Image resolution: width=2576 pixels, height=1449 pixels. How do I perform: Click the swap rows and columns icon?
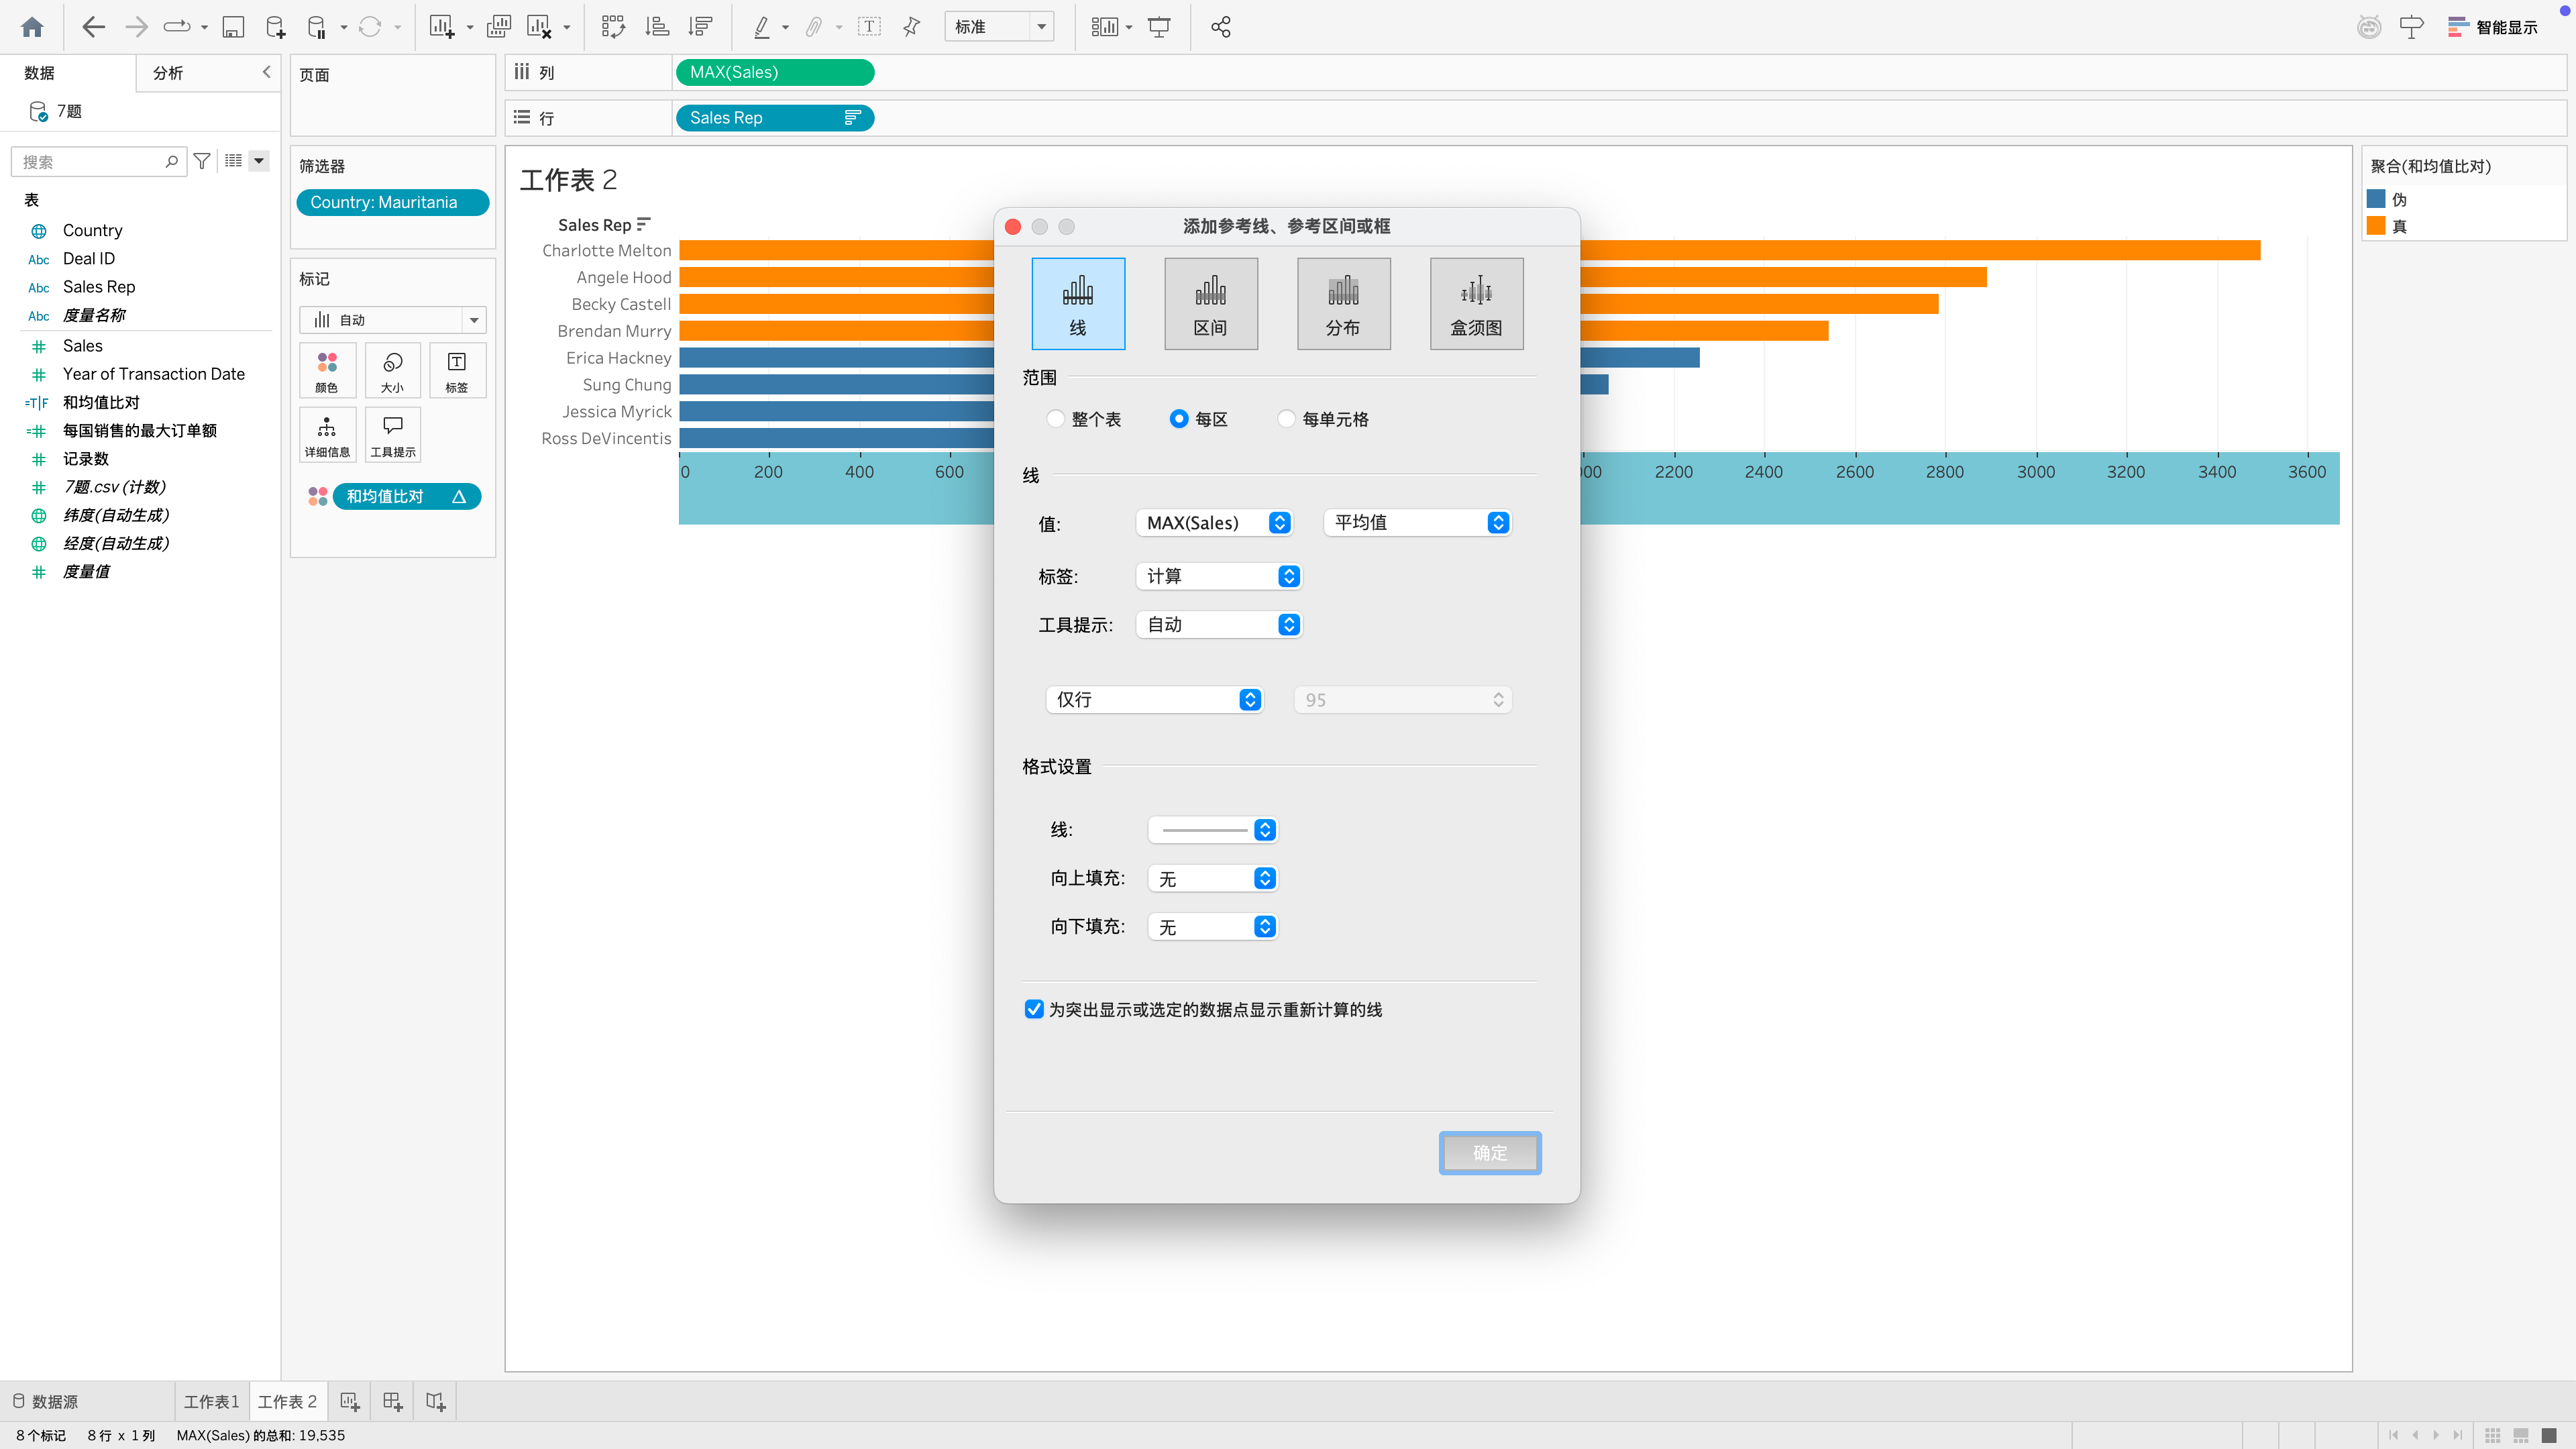tap(613, 27)
